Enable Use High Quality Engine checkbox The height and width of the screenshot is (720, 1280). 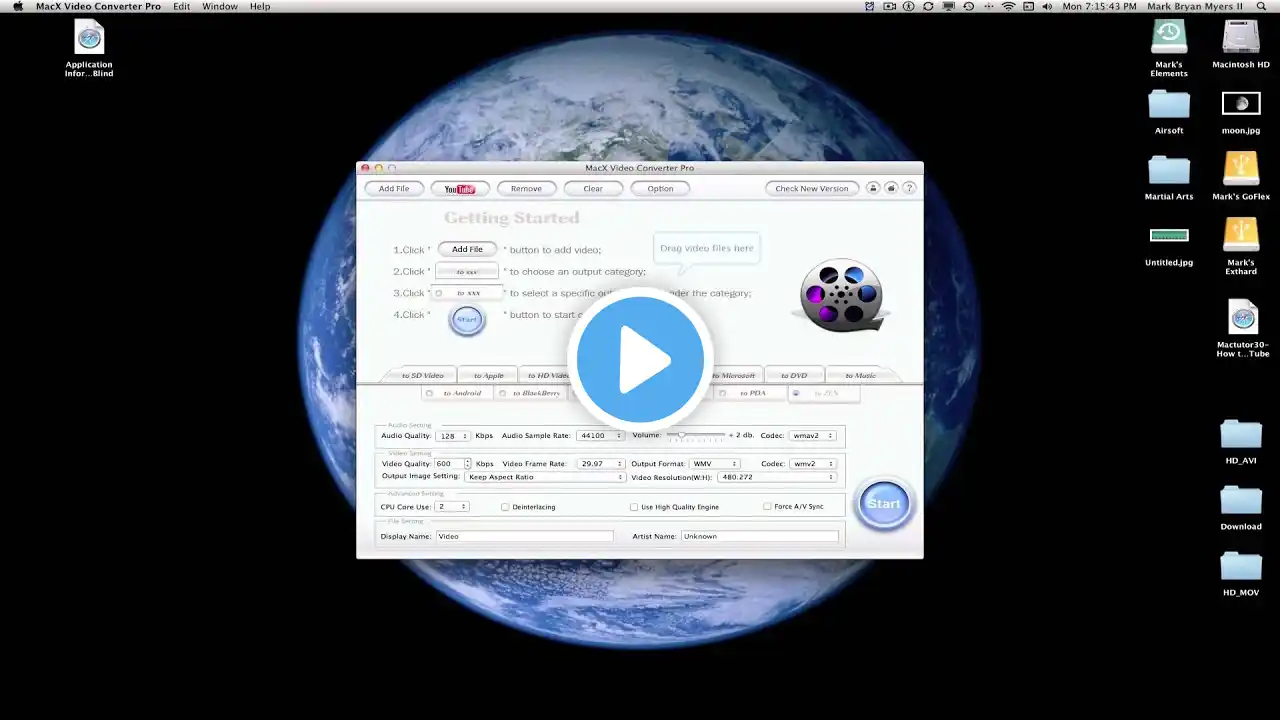[x=634, y=507]
